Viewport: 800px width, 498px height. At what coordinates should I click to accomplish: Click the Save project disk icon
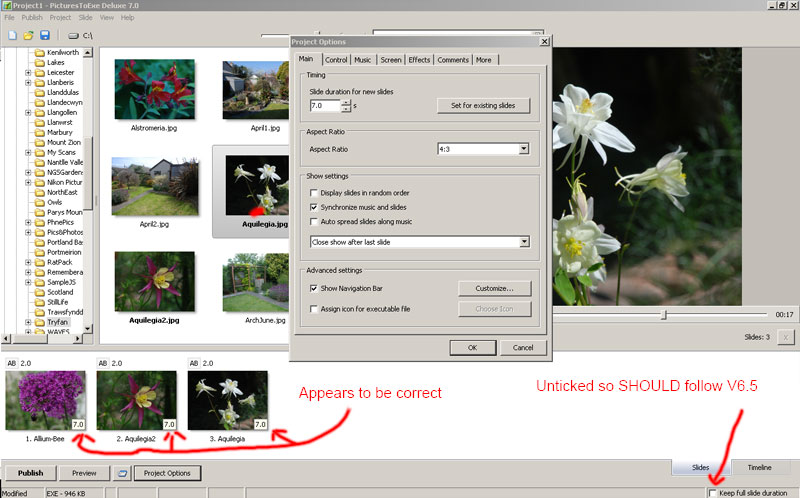point(45,35)
